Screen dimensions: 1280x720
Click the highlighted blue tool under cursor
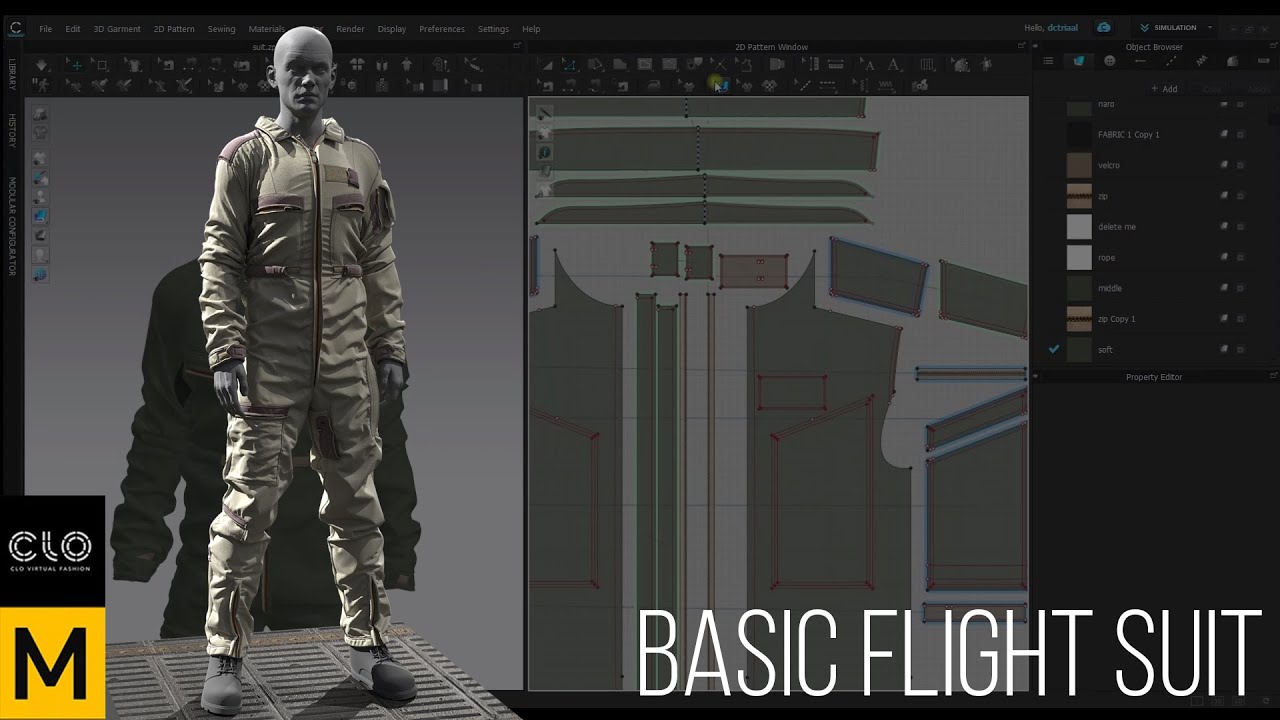coord(721,86)
